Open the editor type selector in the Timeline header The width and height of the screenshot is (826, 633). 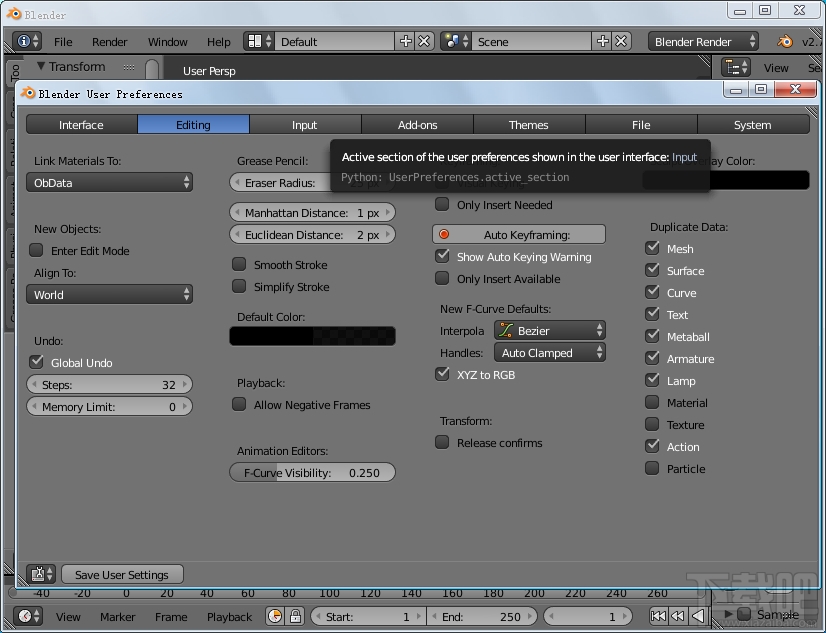click(27, 617)
